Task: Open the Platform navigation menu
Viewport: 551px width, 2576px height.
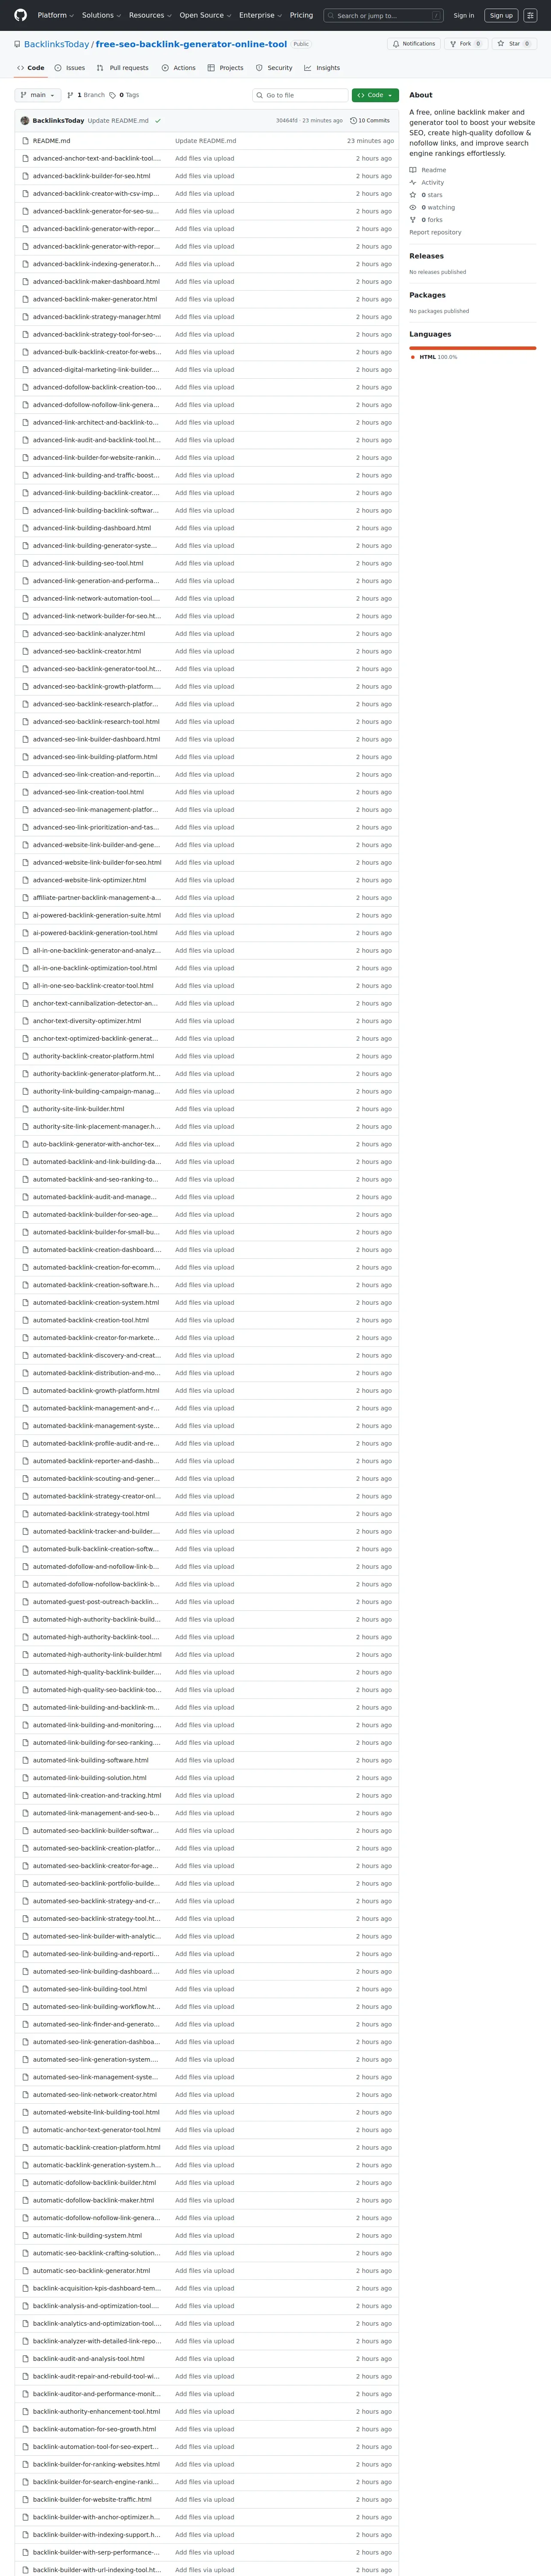Action: (x=55, y=15)
